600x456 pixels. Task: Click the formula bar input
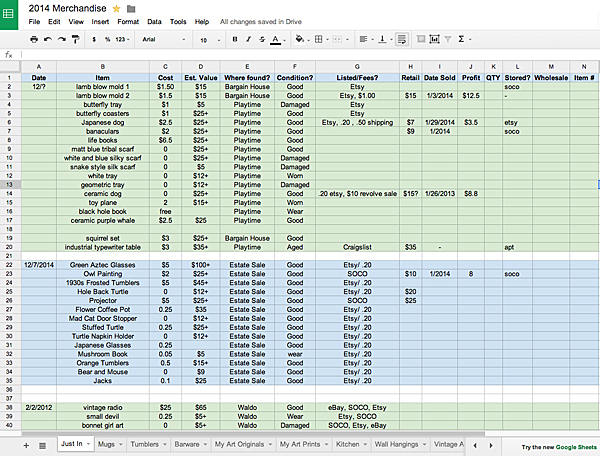[x=310, y=55]
